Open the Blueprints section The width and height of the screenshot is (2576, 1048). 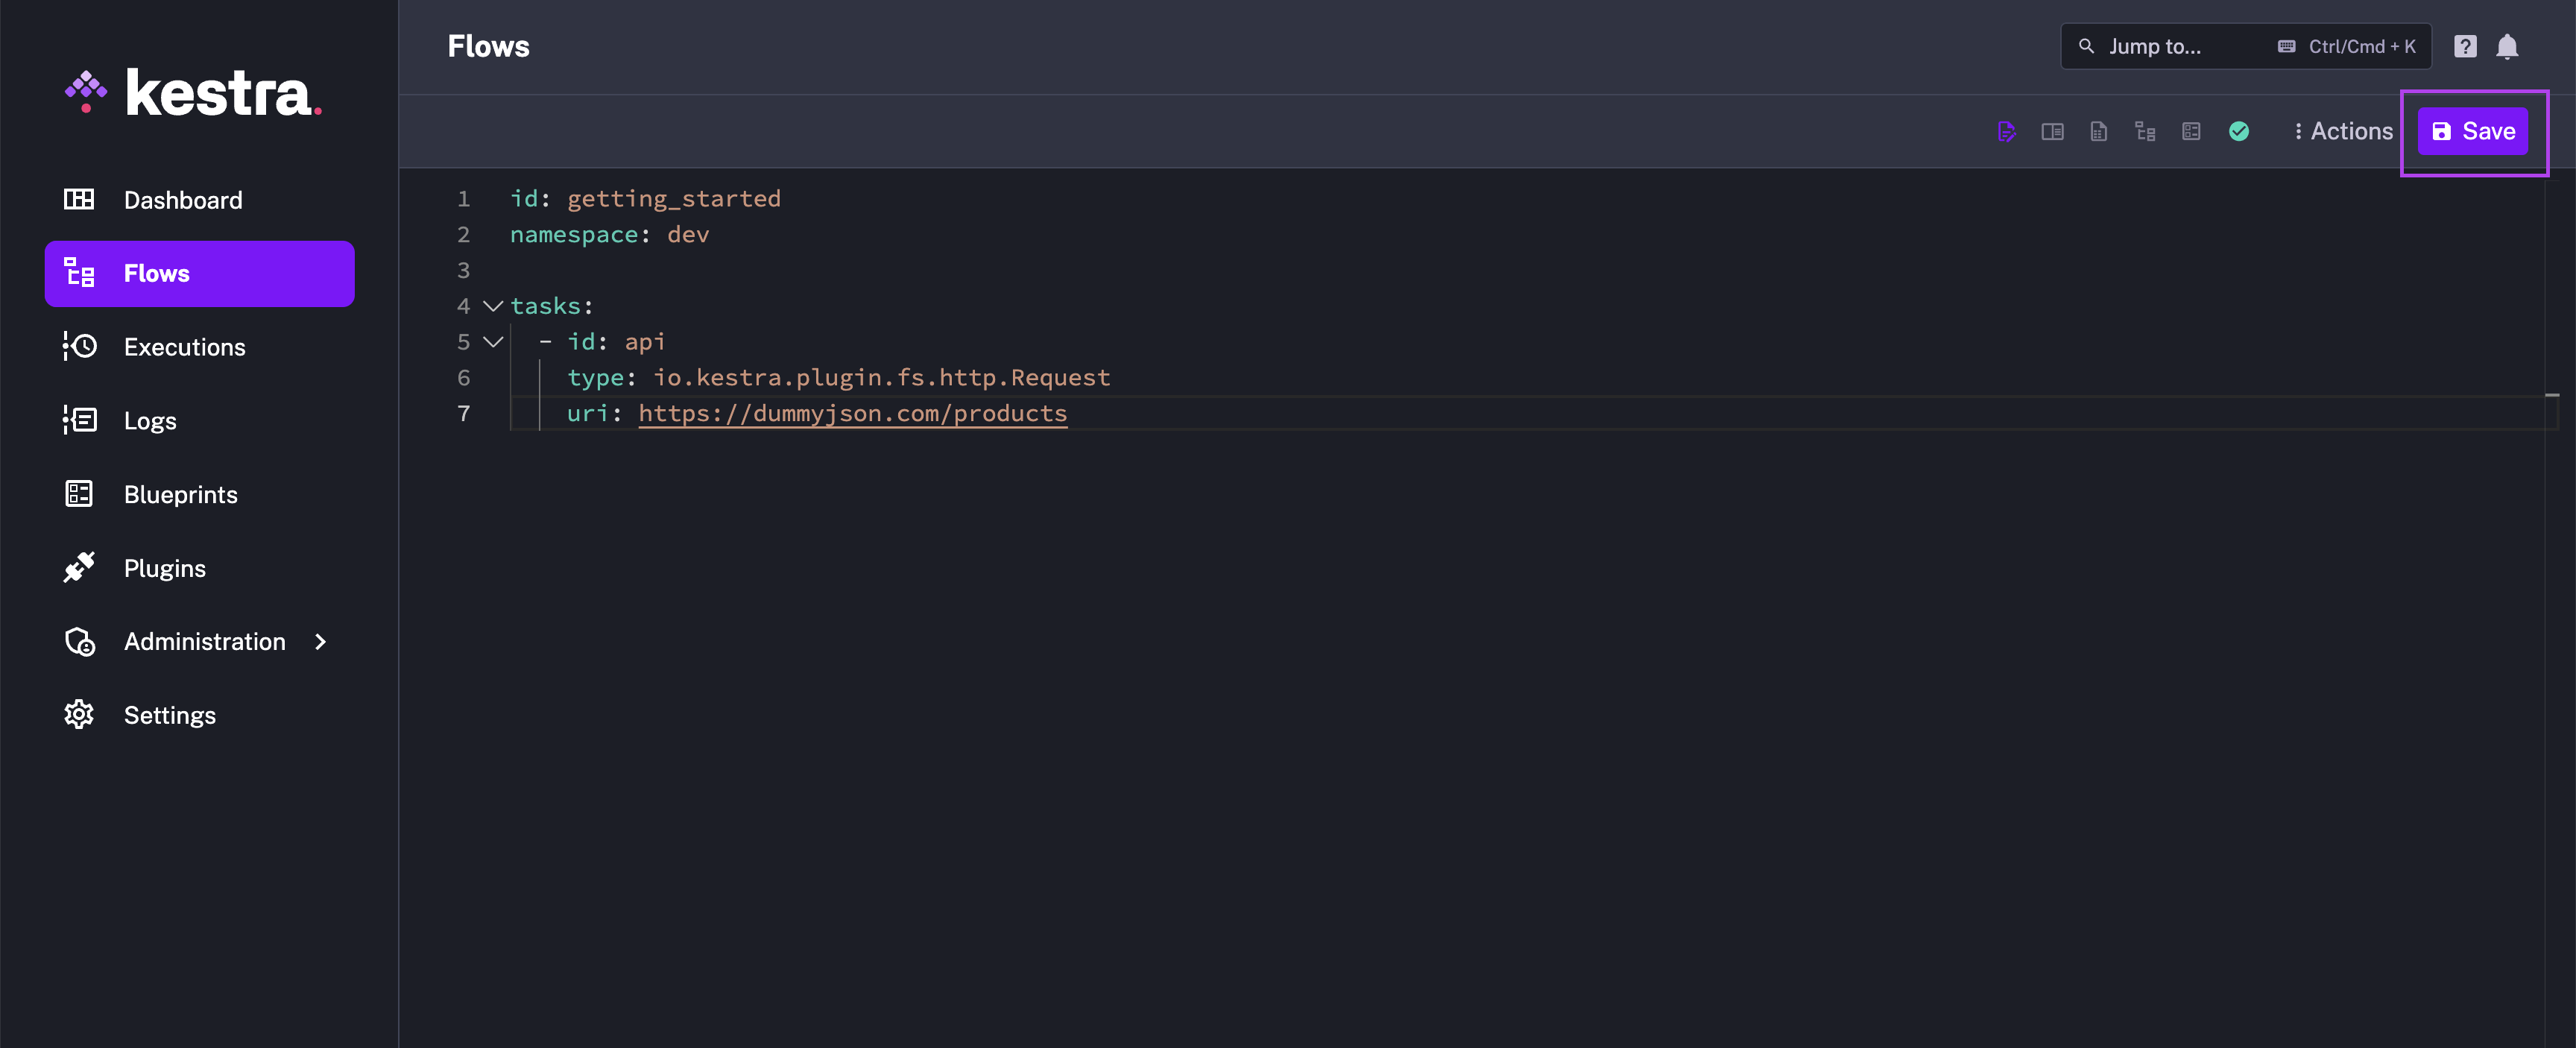pos(180,495)
